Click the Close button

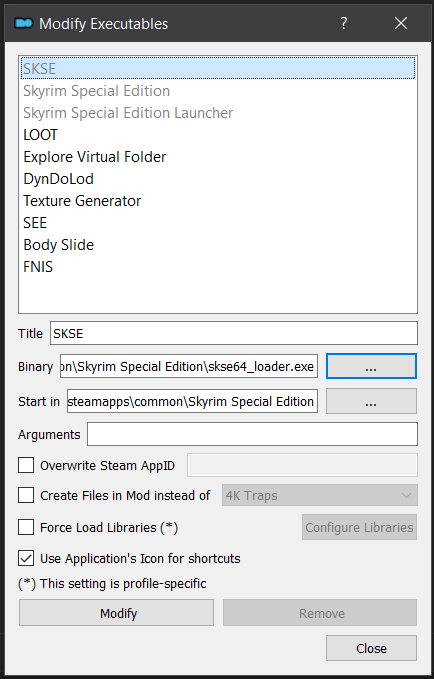click(x=371, y=648)
